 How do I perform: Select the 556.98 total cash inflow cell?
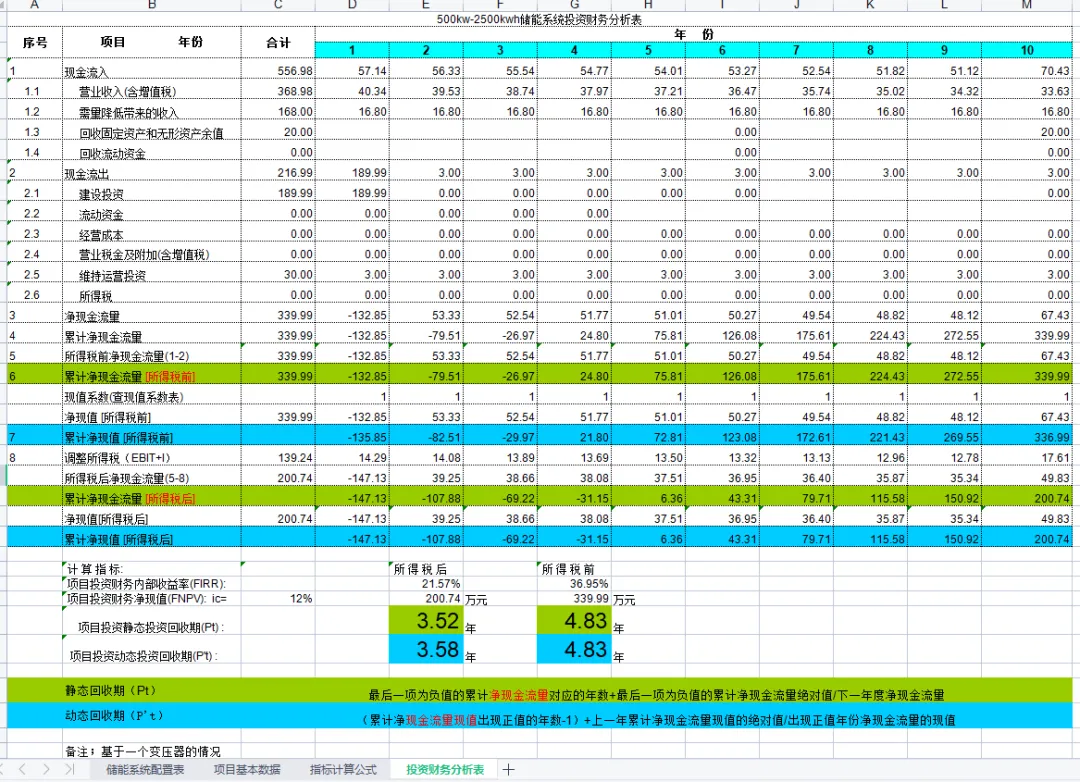pyautogui.click(x=278, y=71)
